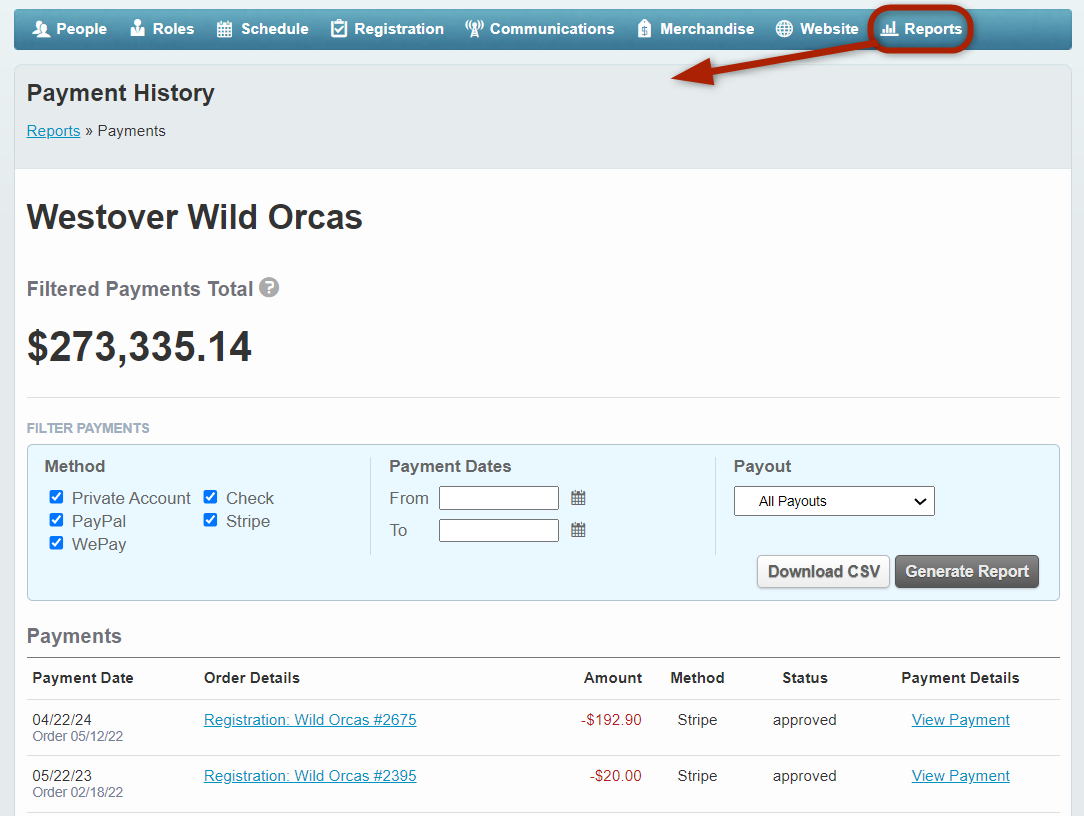Open calendar picker for From date
This screenshot has height=816, width=1084.
coord(579,498)
